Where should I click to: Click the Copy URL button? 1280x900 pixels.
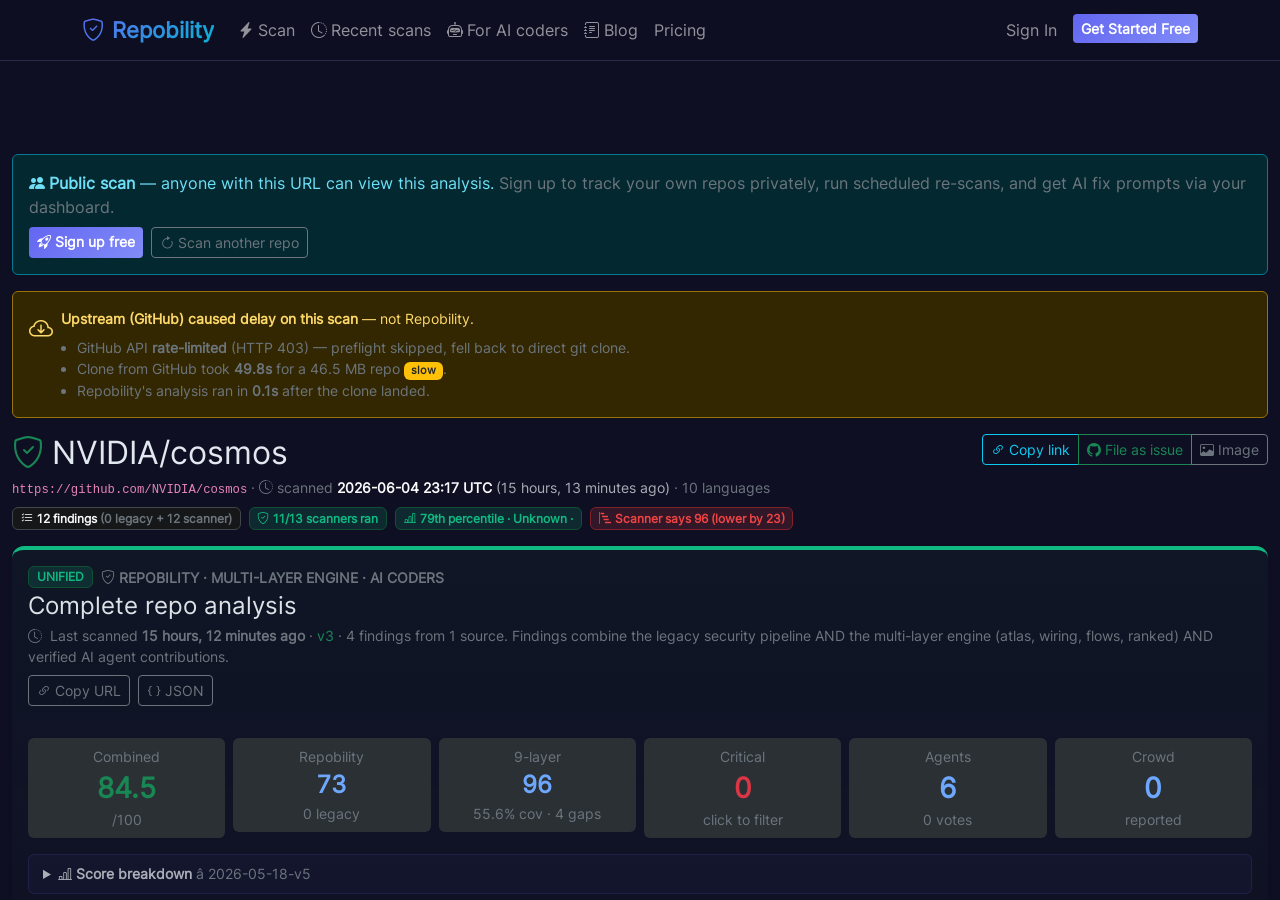(79, 690)
